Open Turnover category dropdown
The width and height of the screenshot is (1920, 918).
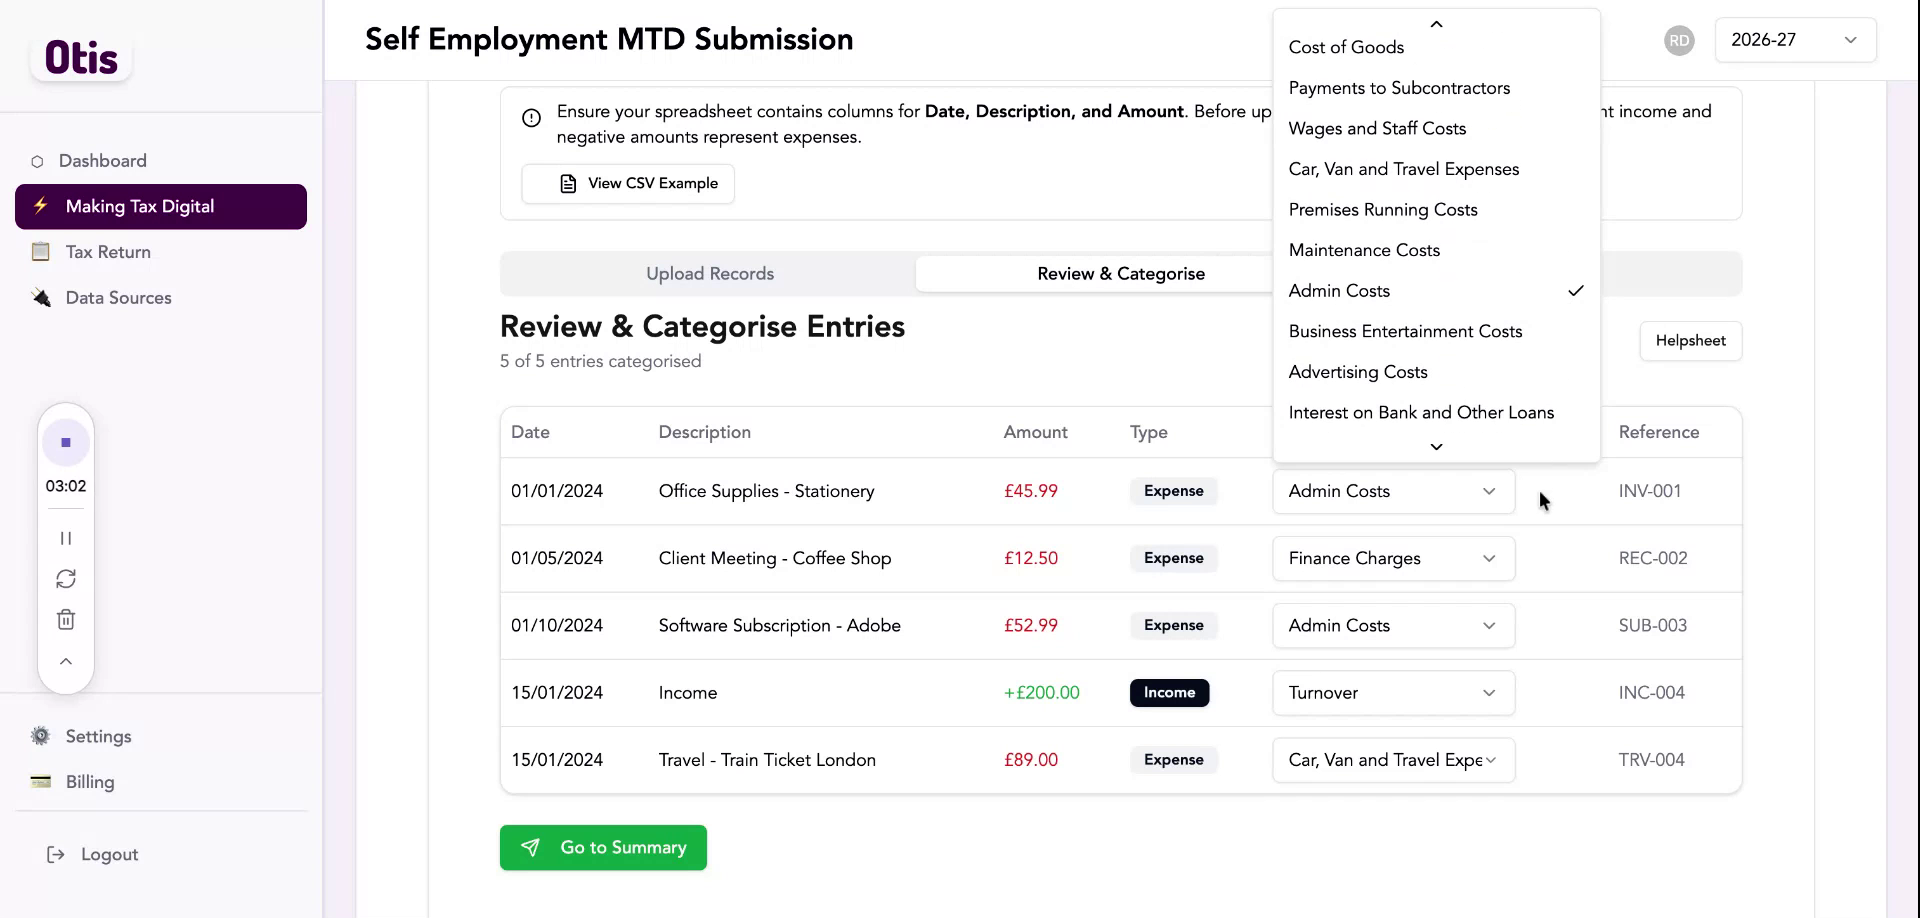(x=1393, y=693)
